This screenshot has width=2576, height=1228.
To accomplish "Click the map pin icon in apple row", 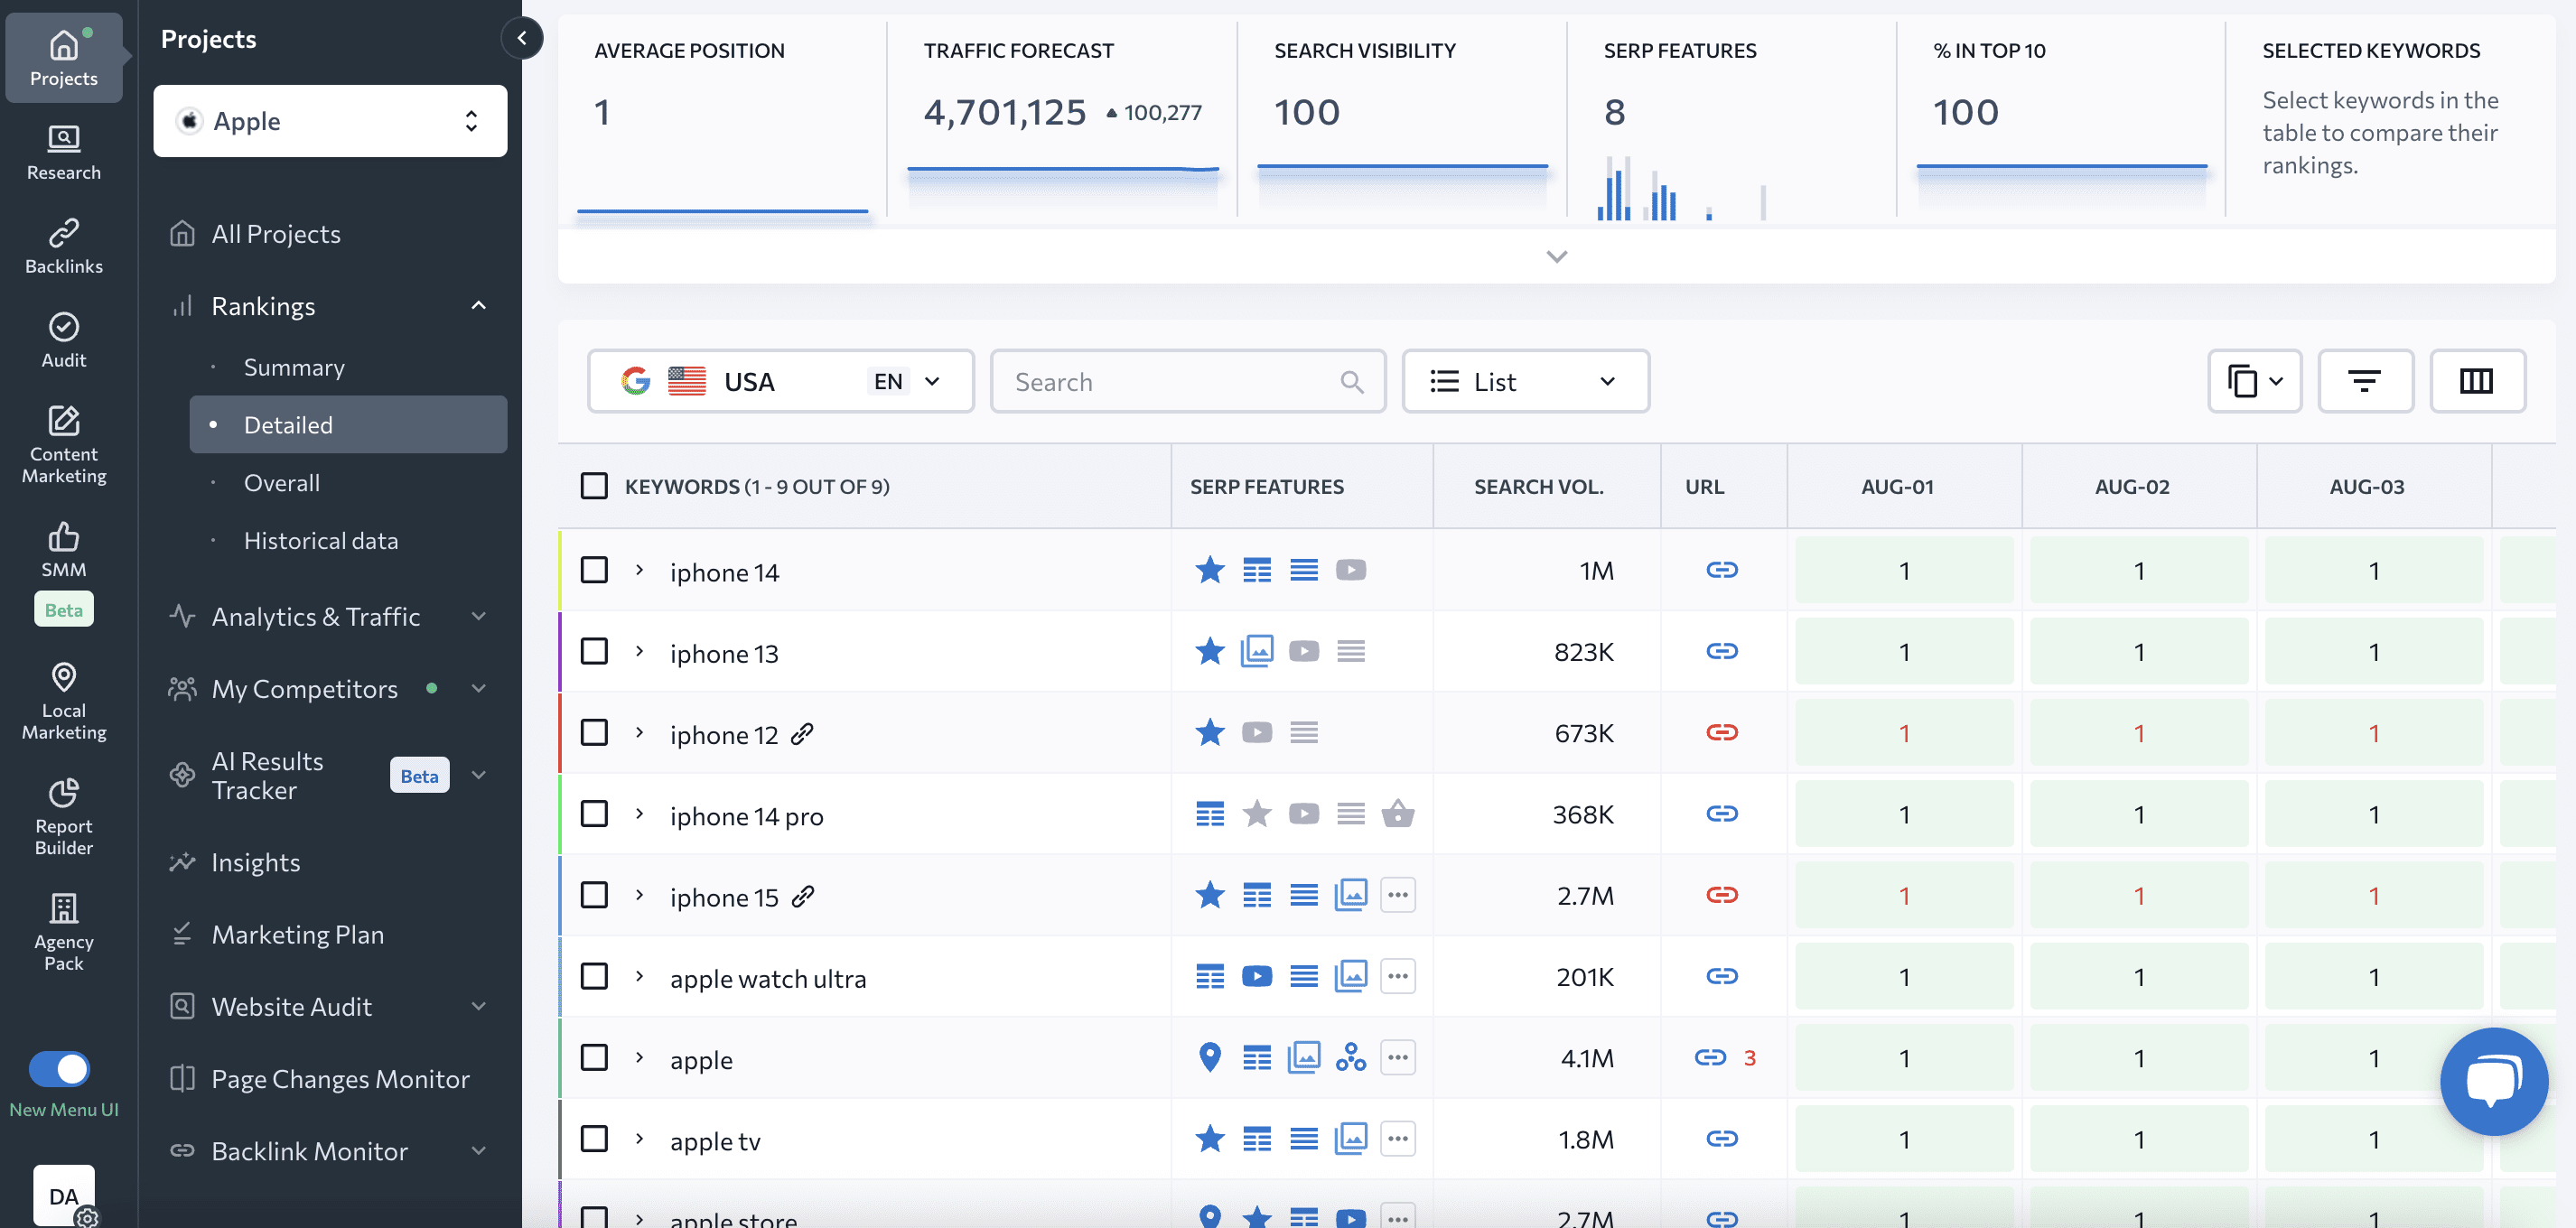I will click(x=1209, y=1058).
